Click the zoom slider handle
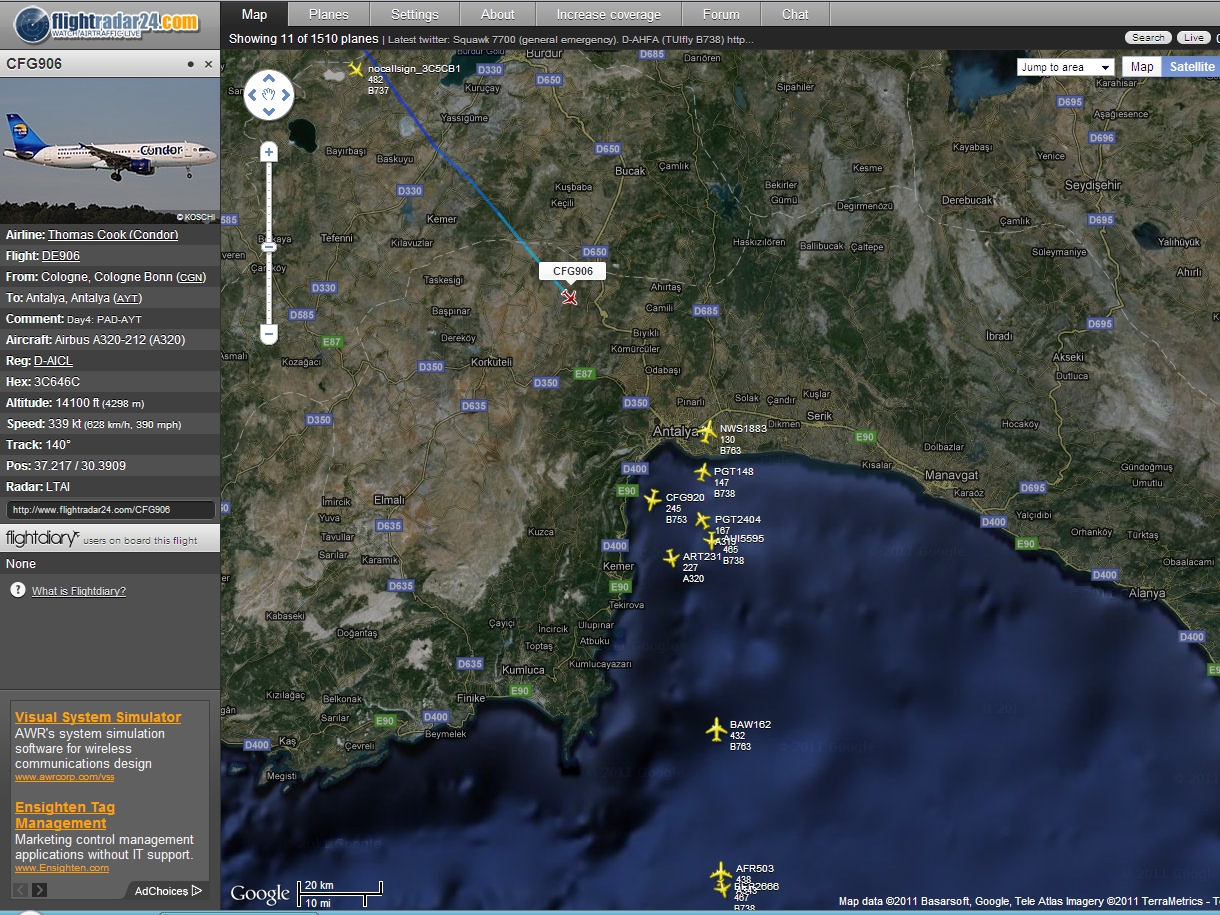 (268, 246)
